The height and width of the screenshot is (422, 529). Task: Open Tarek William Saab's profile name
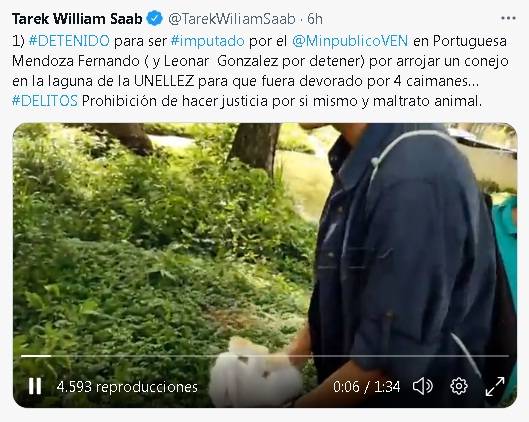point(77,19)
